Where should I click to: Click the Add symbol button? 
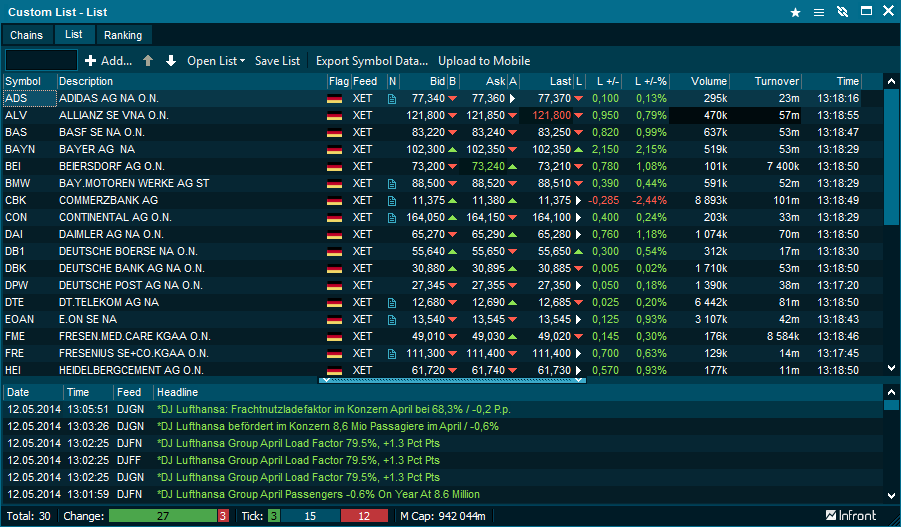108,61
